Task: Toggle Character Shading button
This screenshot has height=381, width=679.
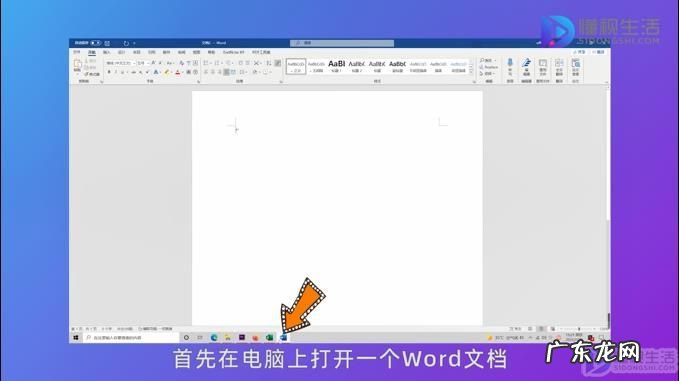Action: tap(188, 72)
